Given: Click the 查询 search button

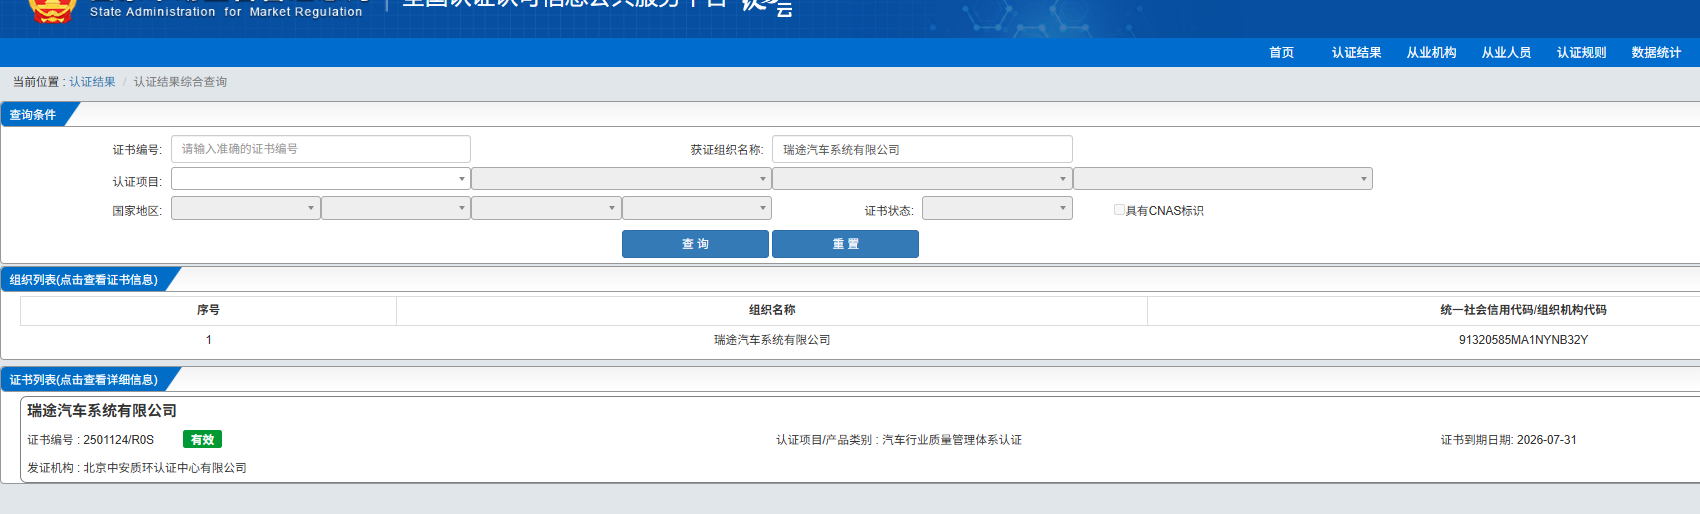Looking at the screenshot, I should (695, 244).
